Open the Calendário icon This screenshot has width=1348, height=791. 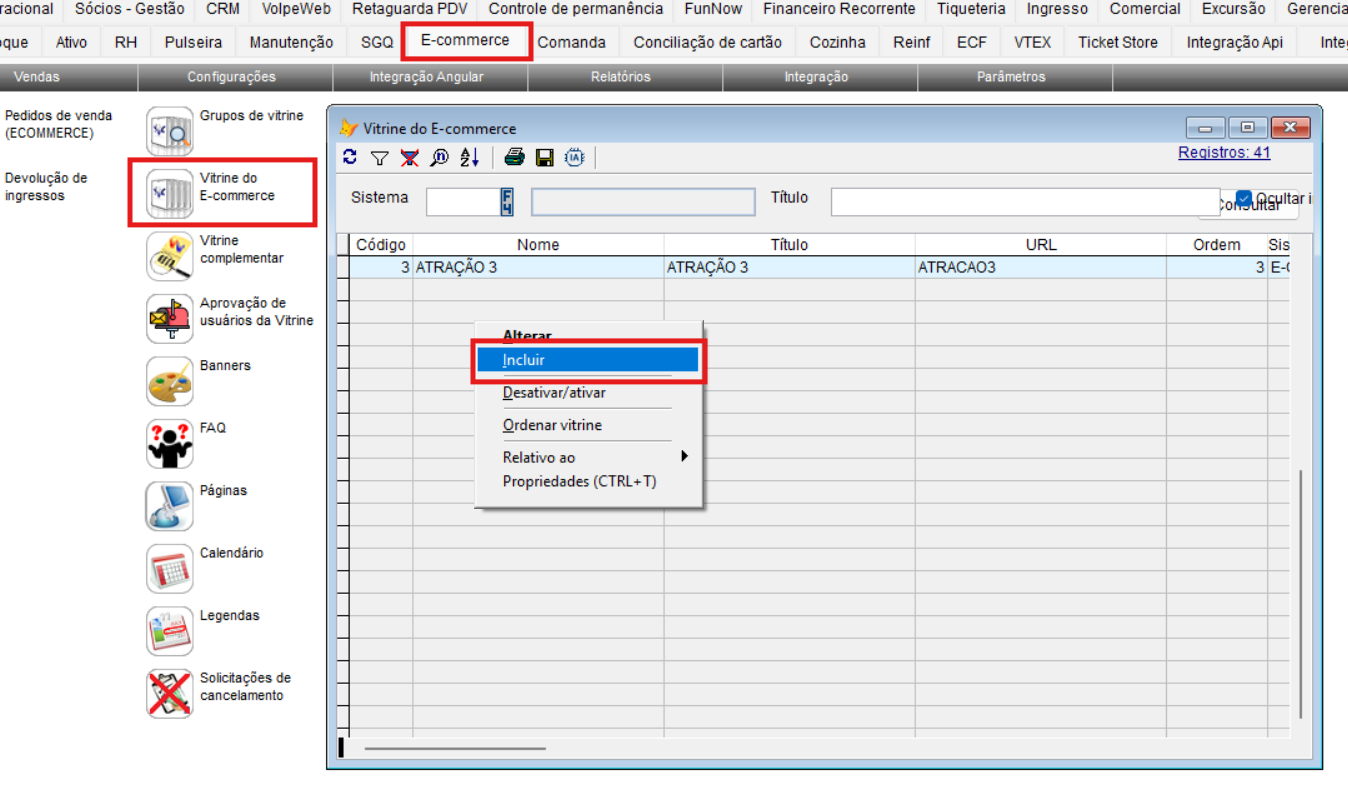170,568
